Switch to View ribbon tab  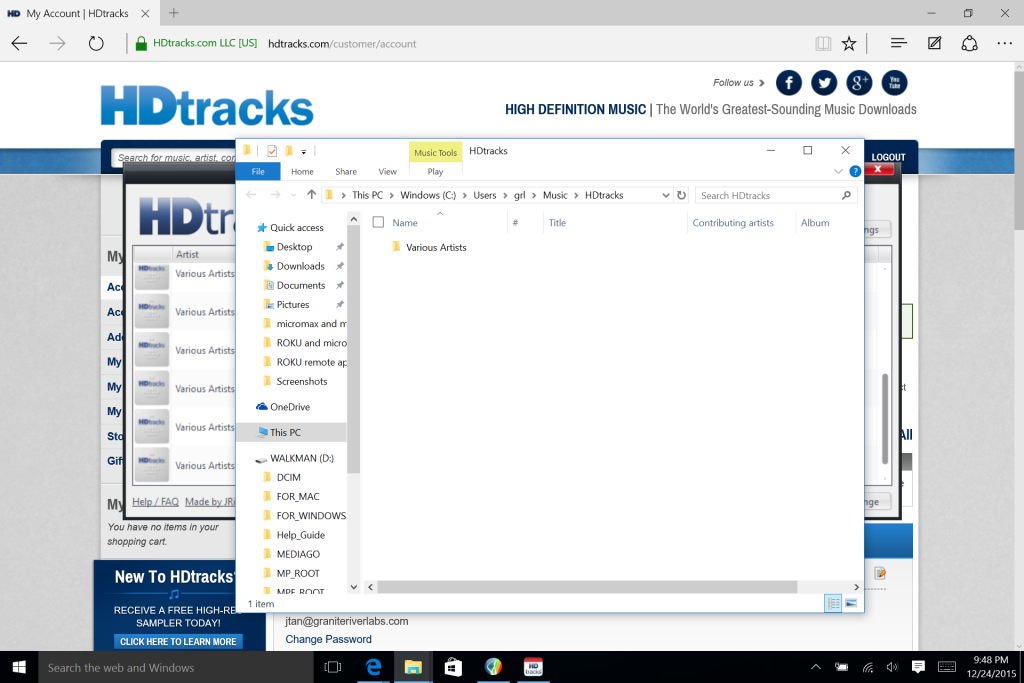tap(387, 172)
